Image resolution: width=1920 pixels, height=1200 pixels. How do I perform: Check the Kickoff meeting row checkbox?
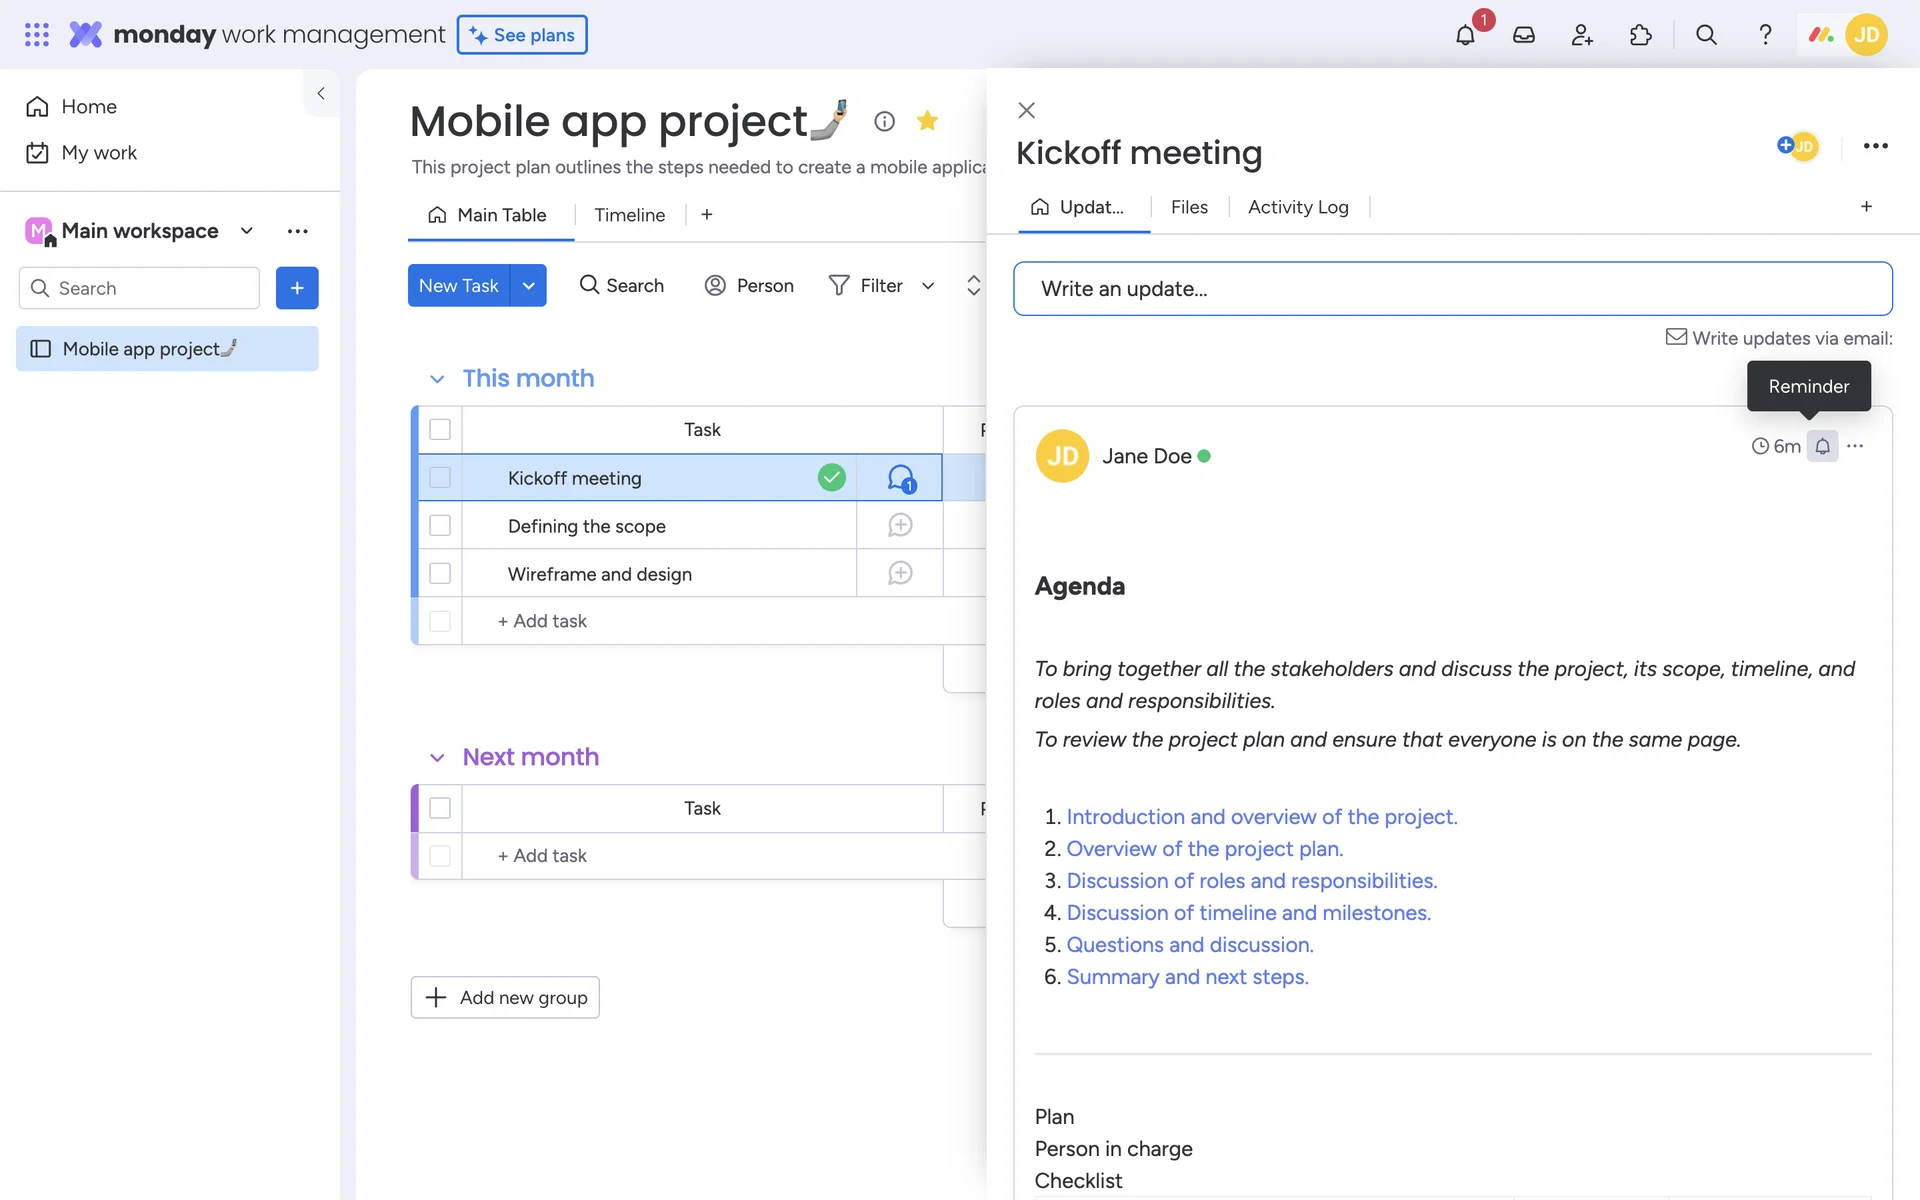[x=440, y=478]
